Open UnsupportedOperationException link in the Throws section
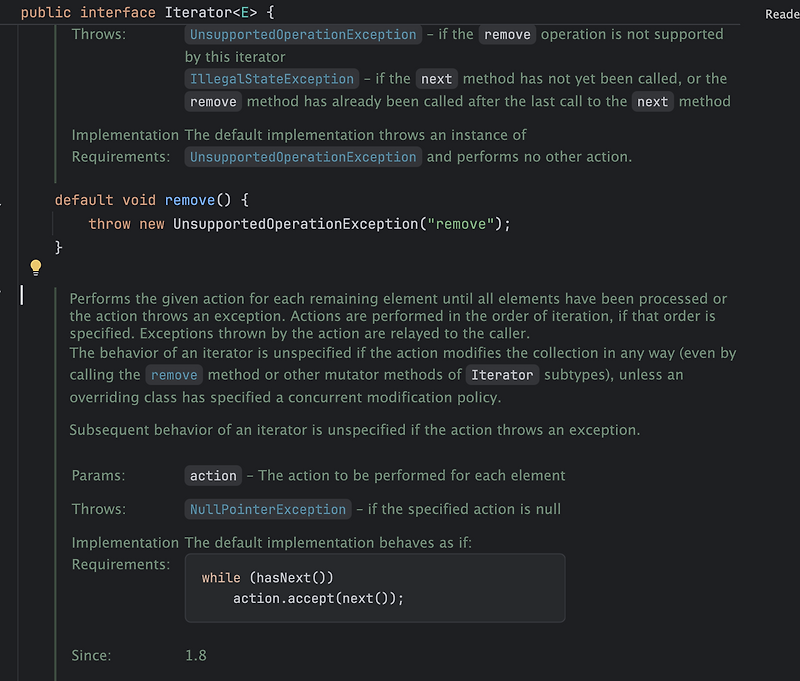Screen dimensions: 800x681 303,35
